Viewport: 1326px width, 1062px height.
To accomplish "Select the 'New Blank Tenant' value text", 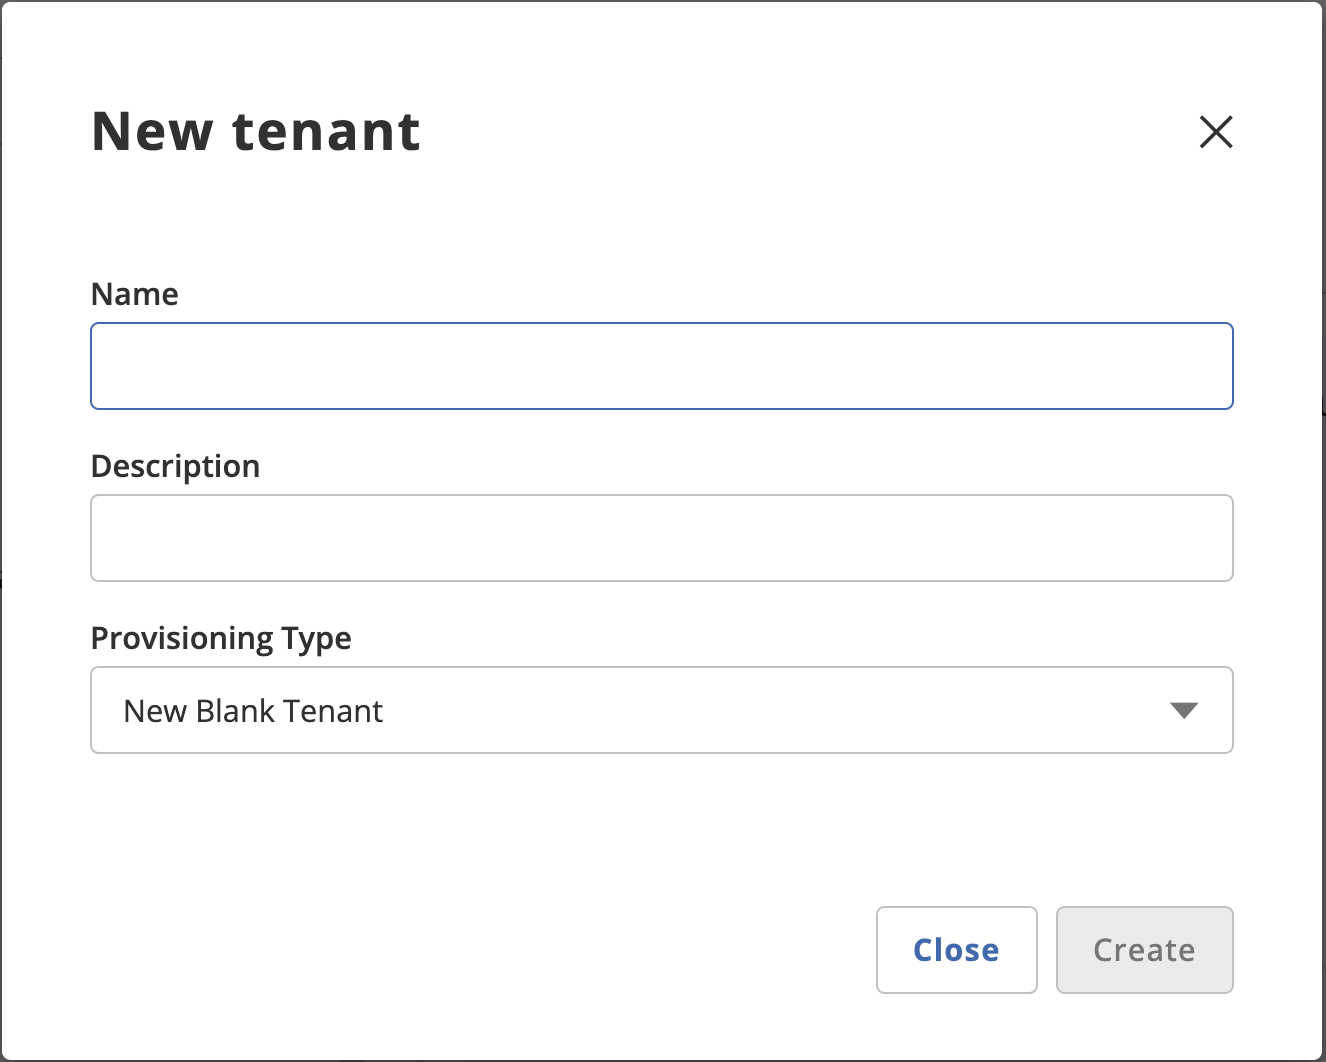I will tap(253, 711).
